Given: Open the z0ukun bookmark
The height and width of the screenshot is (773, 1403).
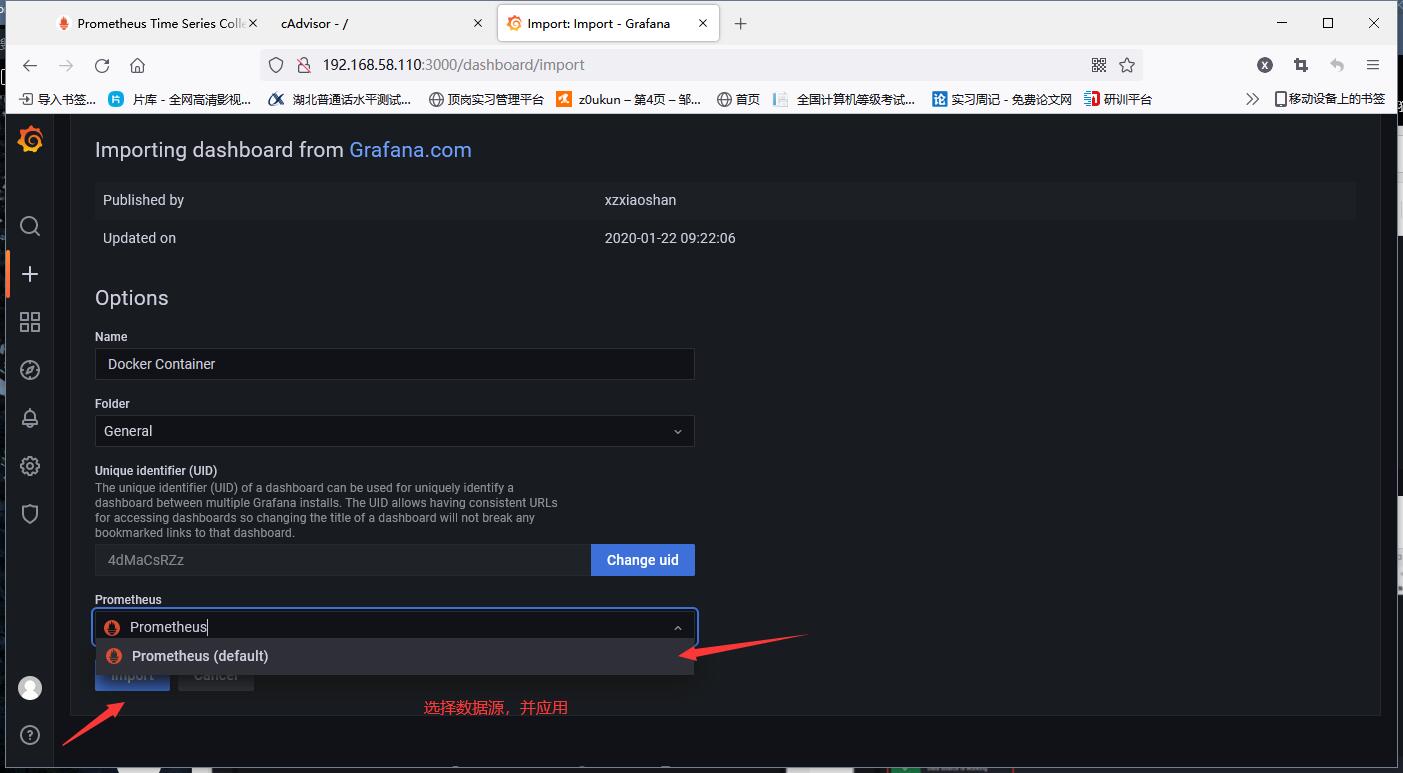Looking at the screenshot, I should click(x=629, y=99).
